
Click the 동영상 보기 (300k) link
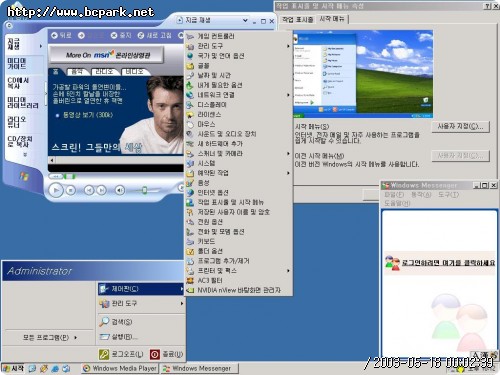coord(88,115)
